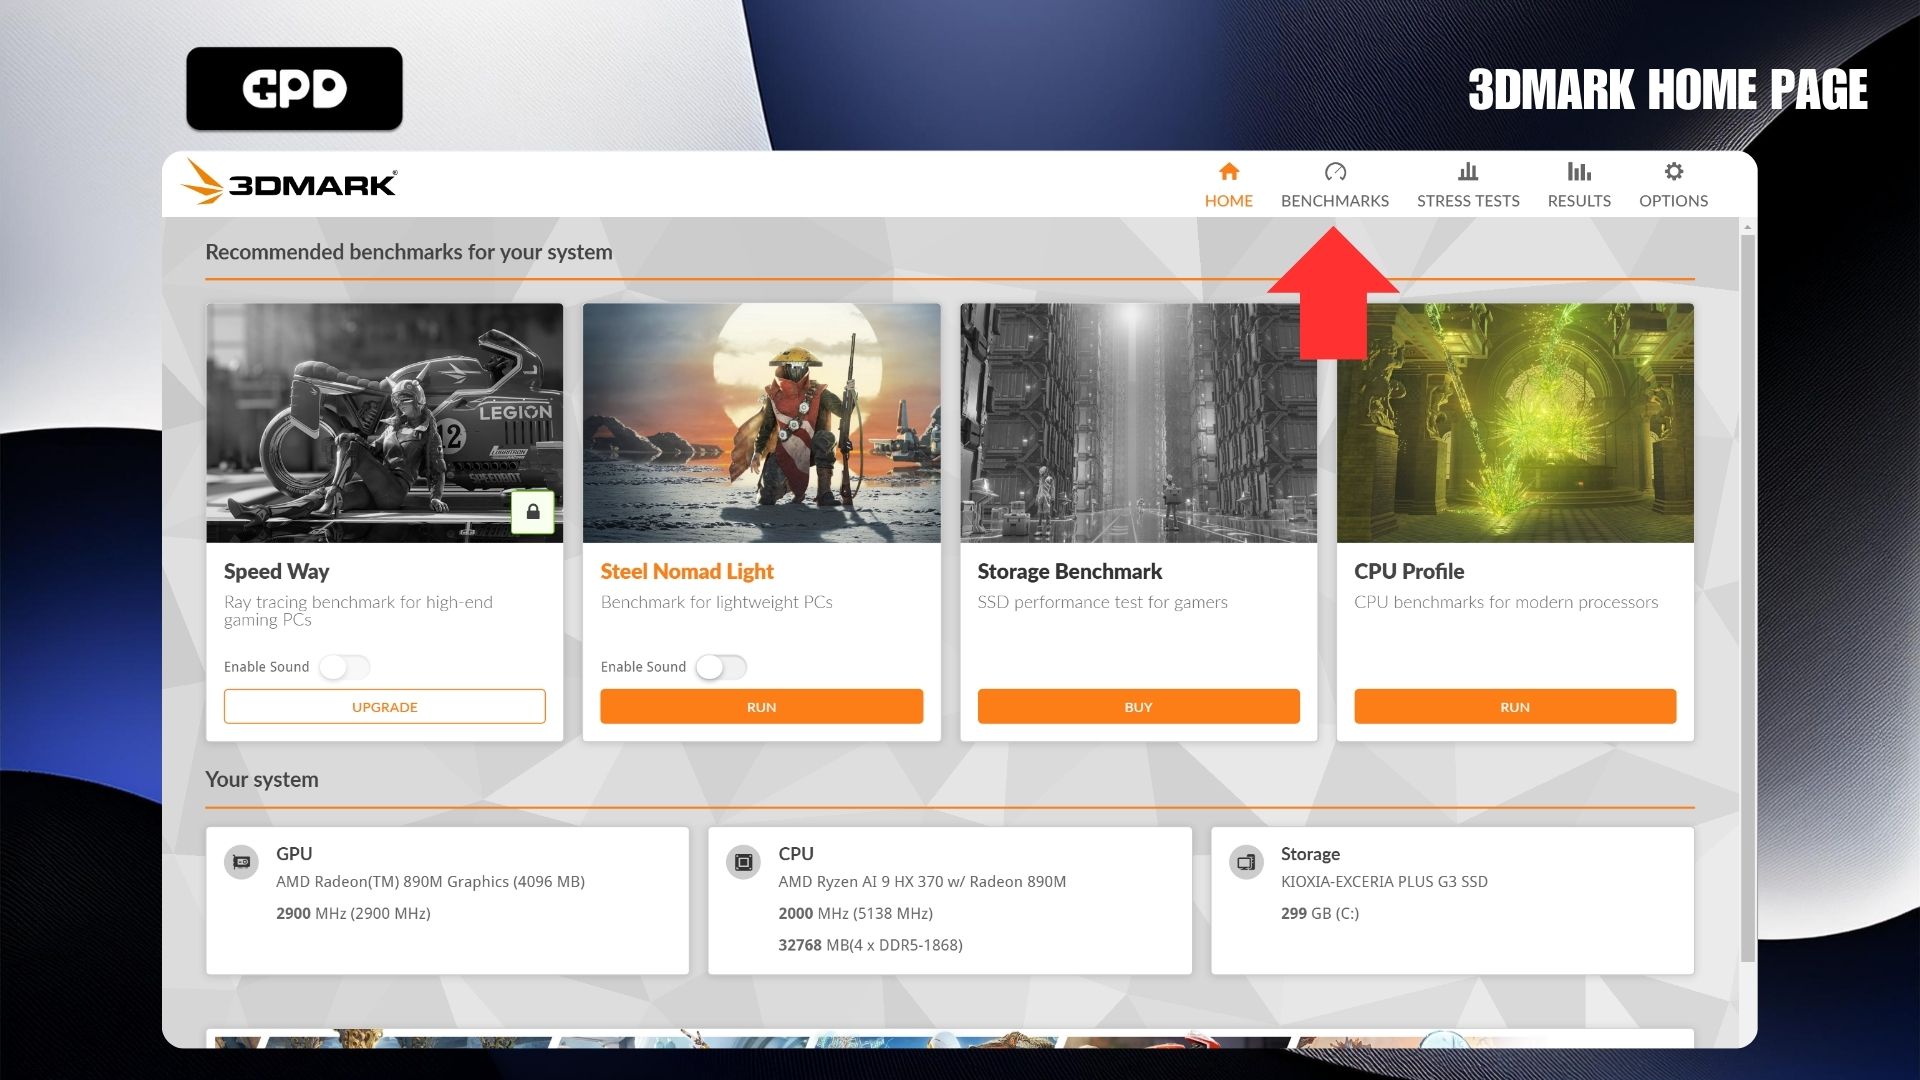Switch to the Stress Tests tab label
The image size is (1920, 1080).
point(1468,201)
